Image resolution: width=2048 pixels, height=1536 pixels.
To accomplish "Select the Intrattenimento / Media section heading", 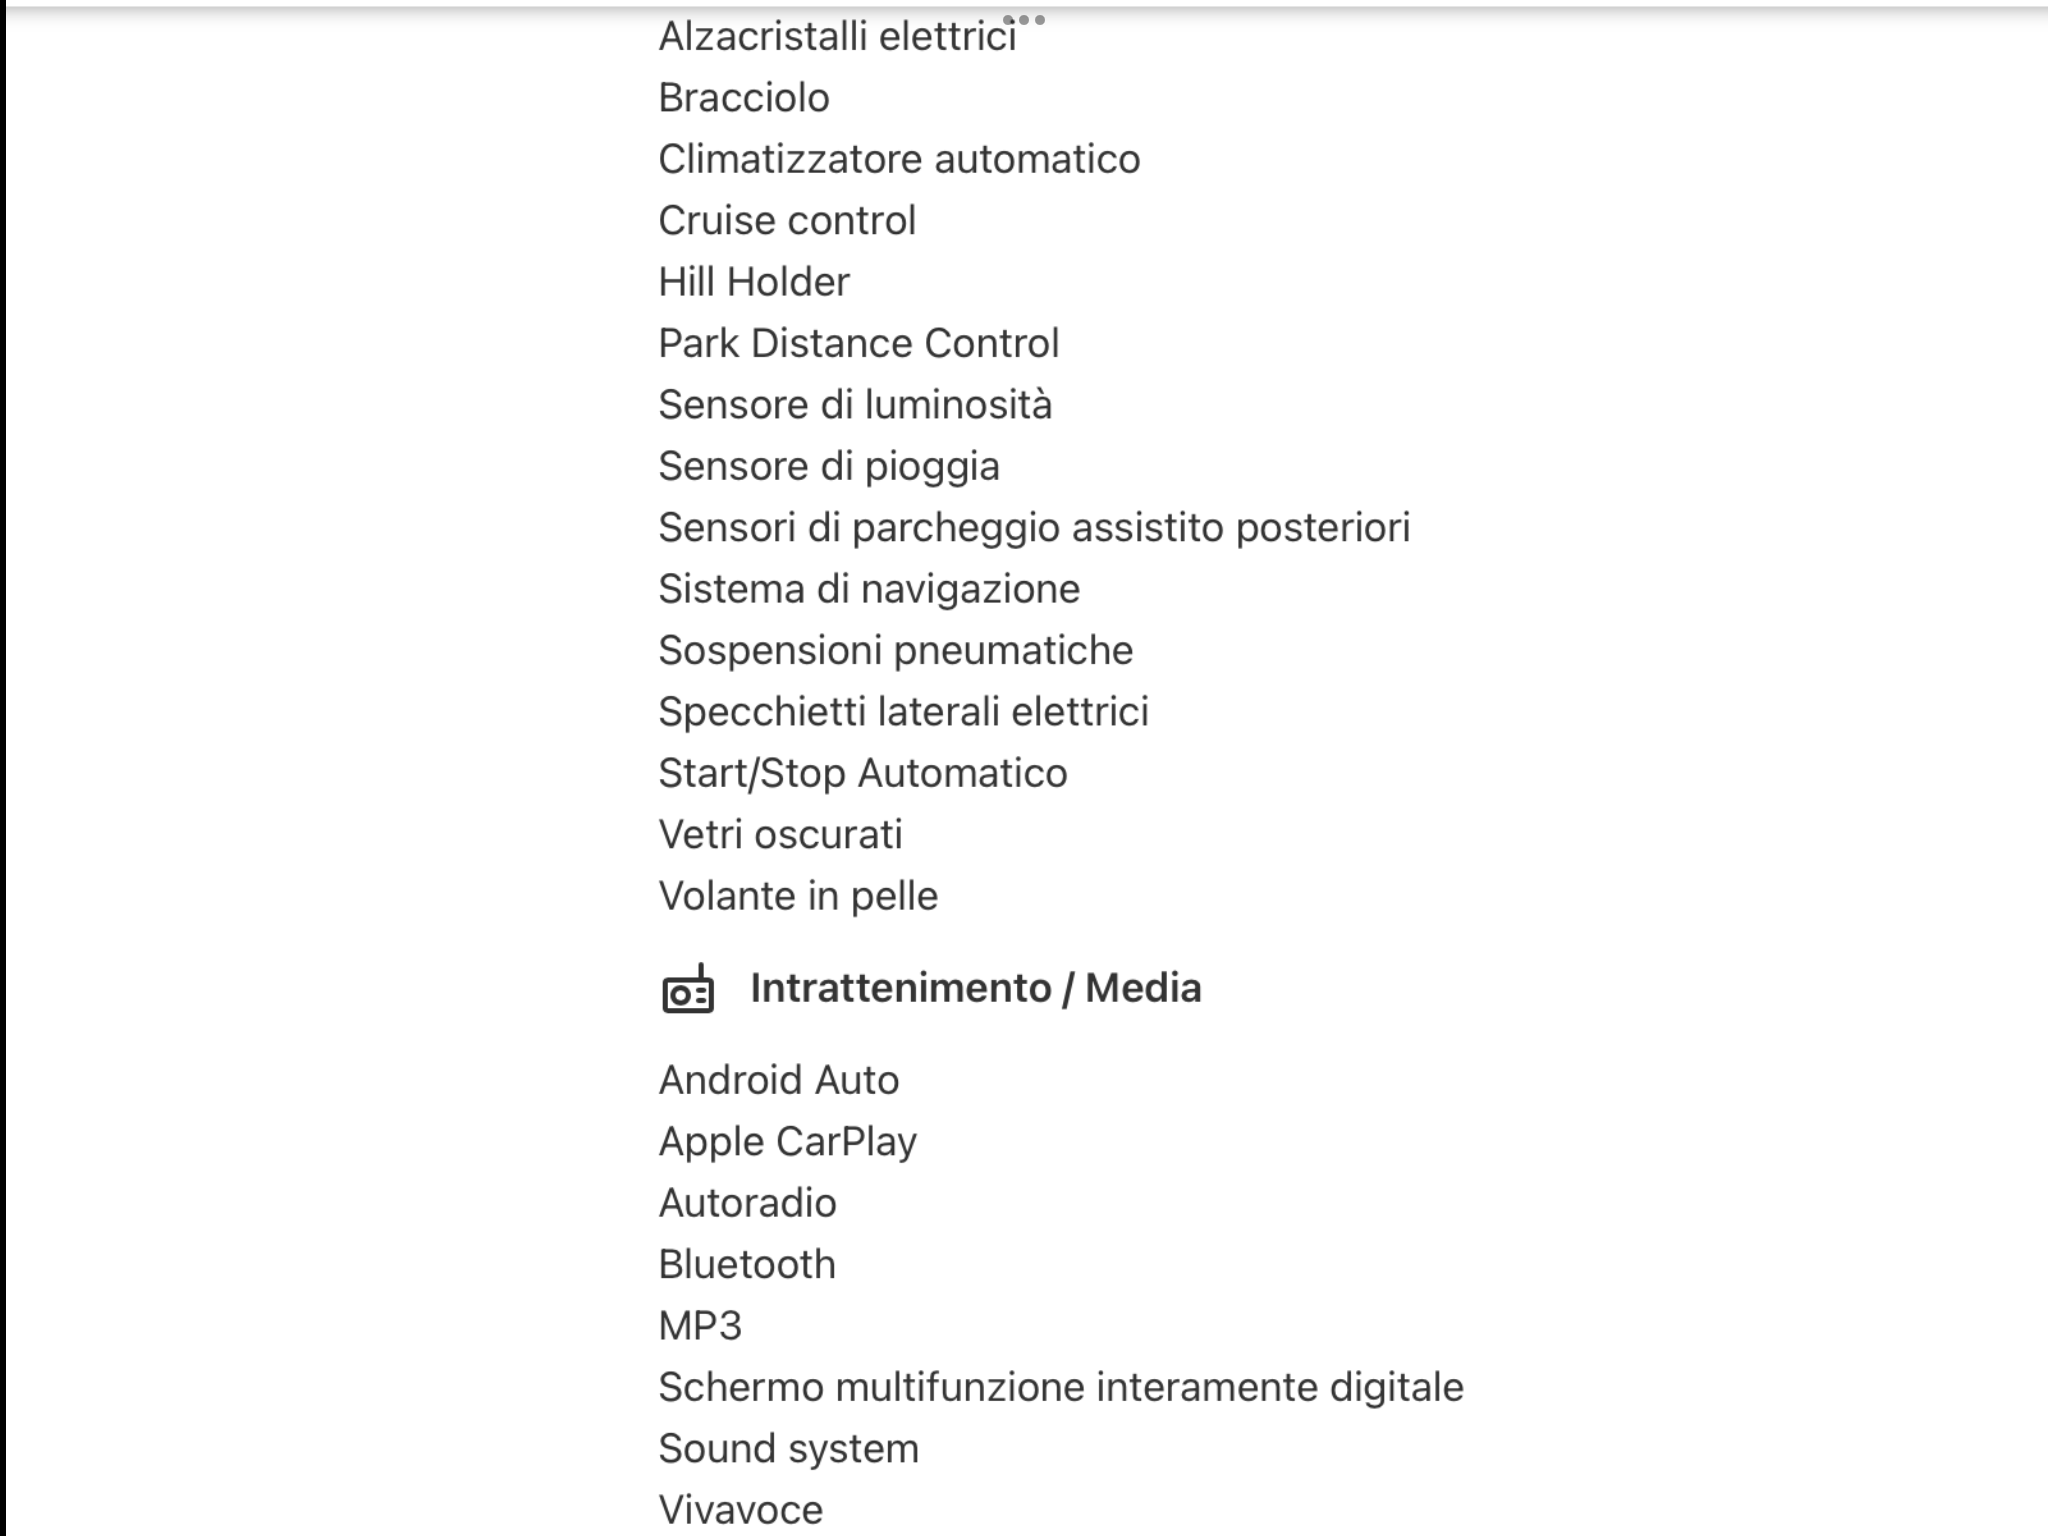I will 975,988.
